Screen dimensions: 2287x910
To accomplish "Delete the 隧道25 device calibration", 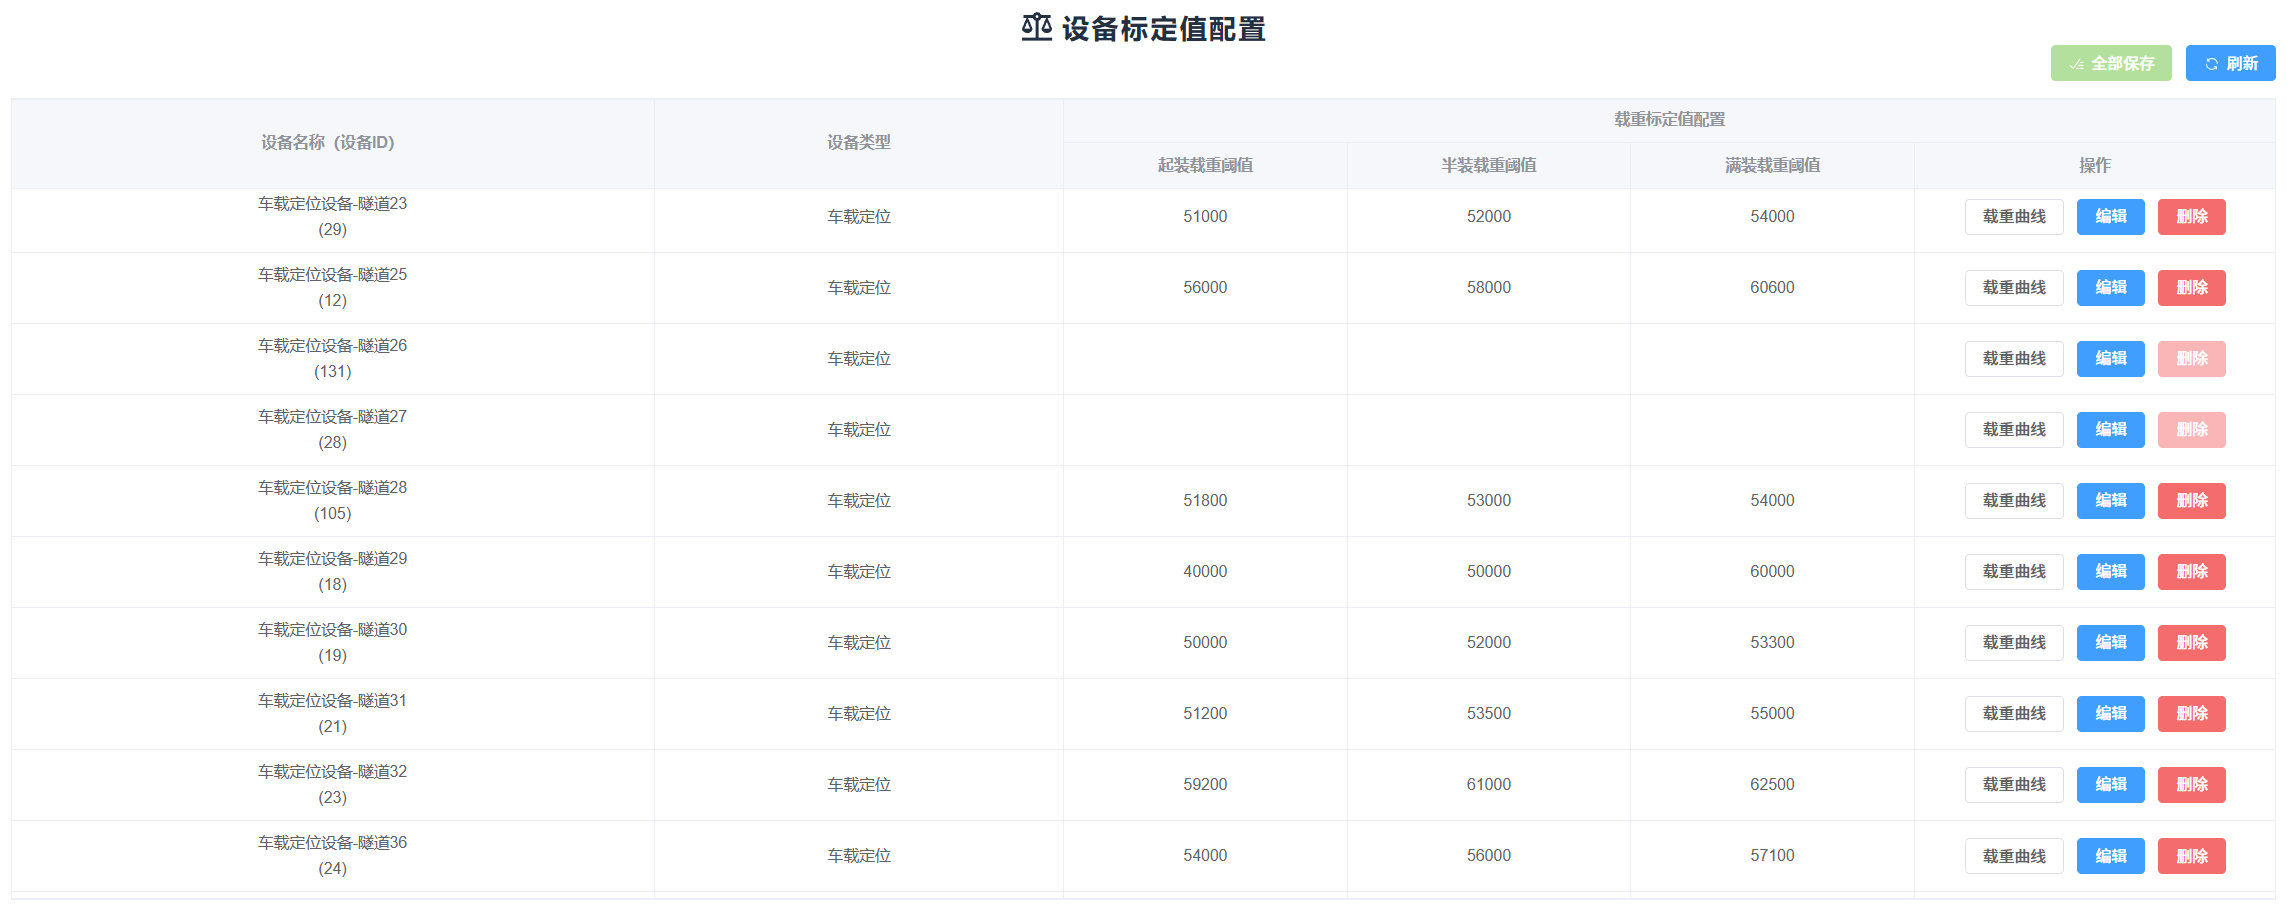I will (2190, 288).
